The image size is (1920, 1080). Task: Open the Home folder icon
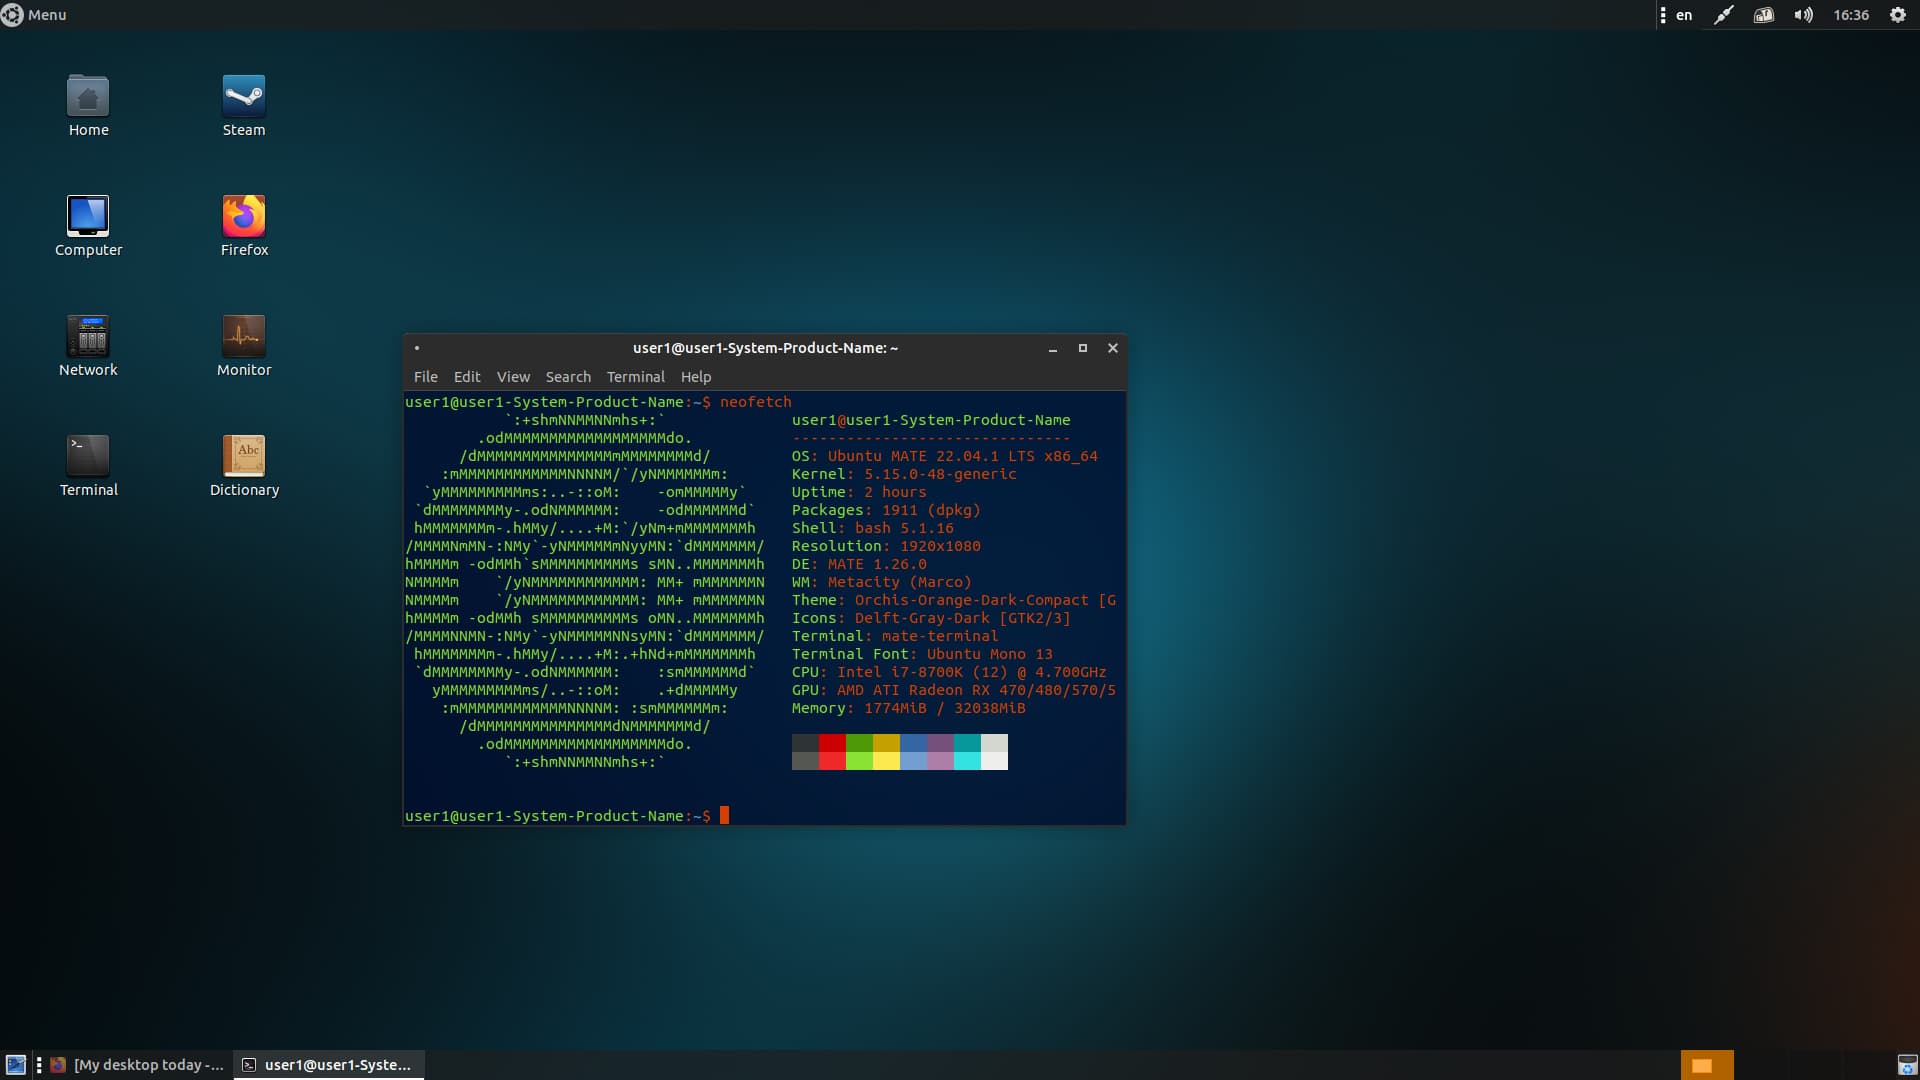click(88, 98)
